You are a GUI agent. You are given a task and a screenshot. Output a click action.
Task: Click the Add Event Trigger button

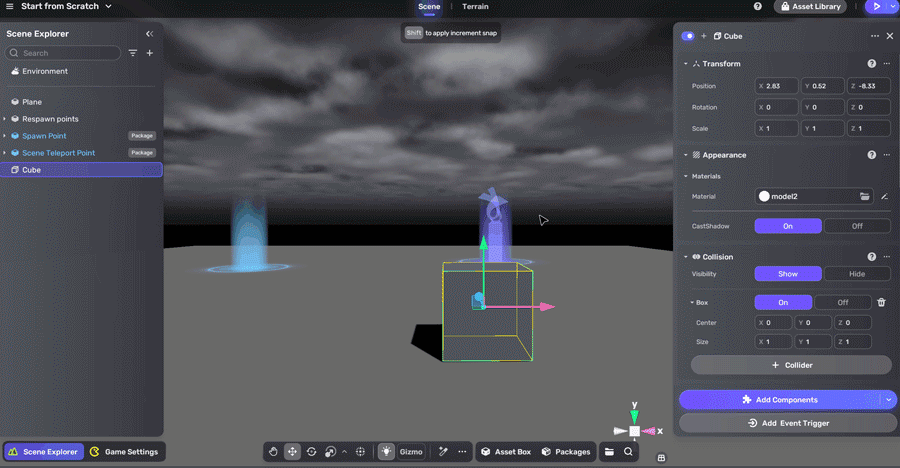click(788, 423)
